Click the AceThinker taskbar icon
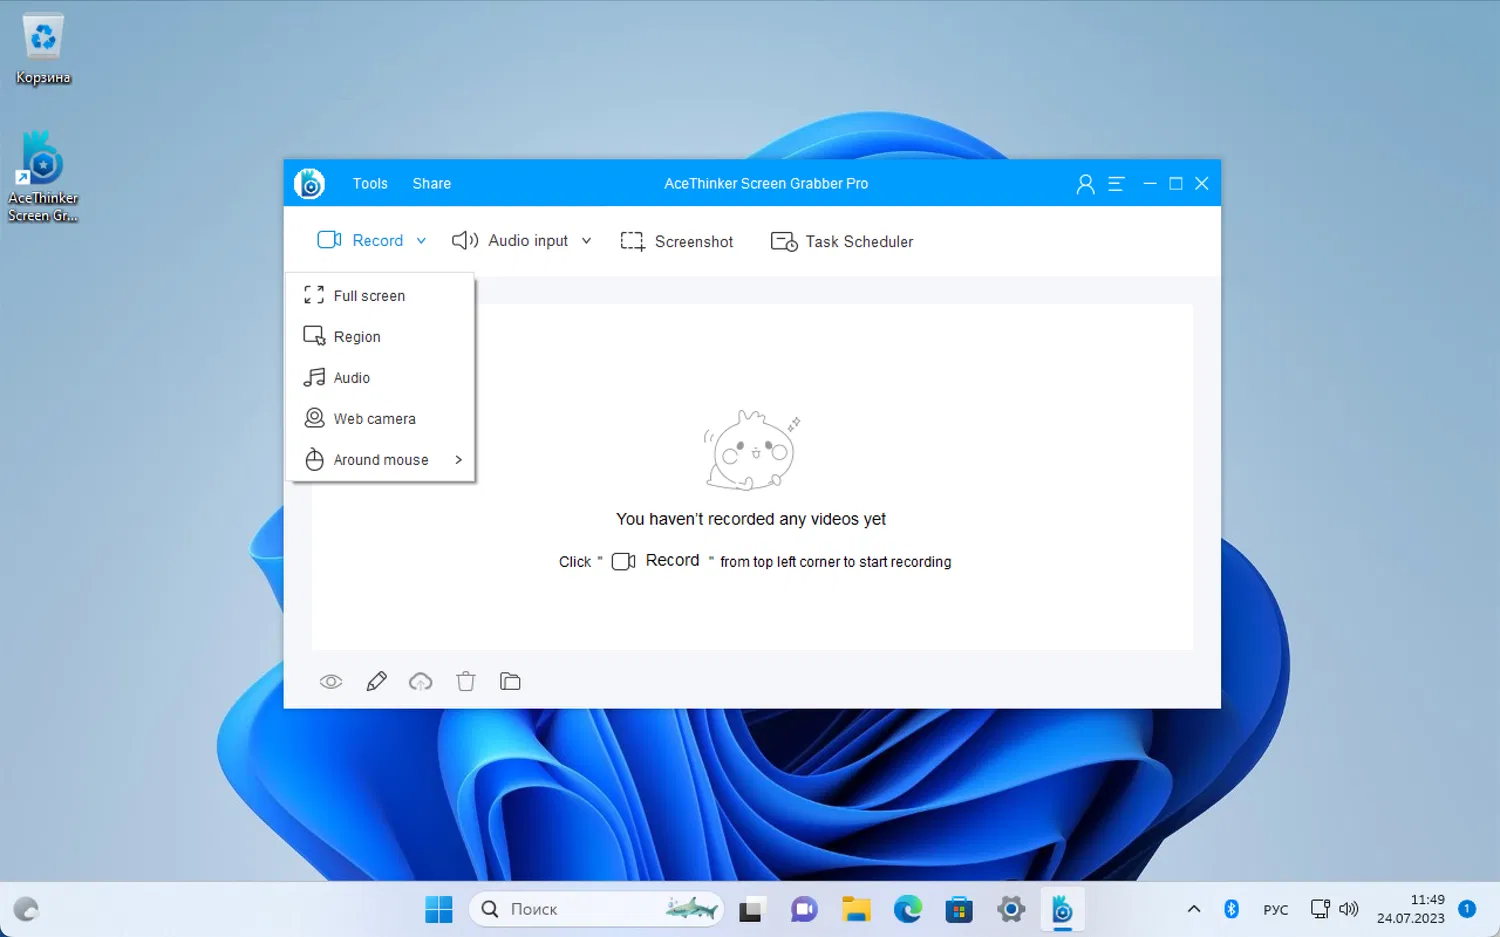This screenshot has height=937, width=1500. pos(1062,910)
